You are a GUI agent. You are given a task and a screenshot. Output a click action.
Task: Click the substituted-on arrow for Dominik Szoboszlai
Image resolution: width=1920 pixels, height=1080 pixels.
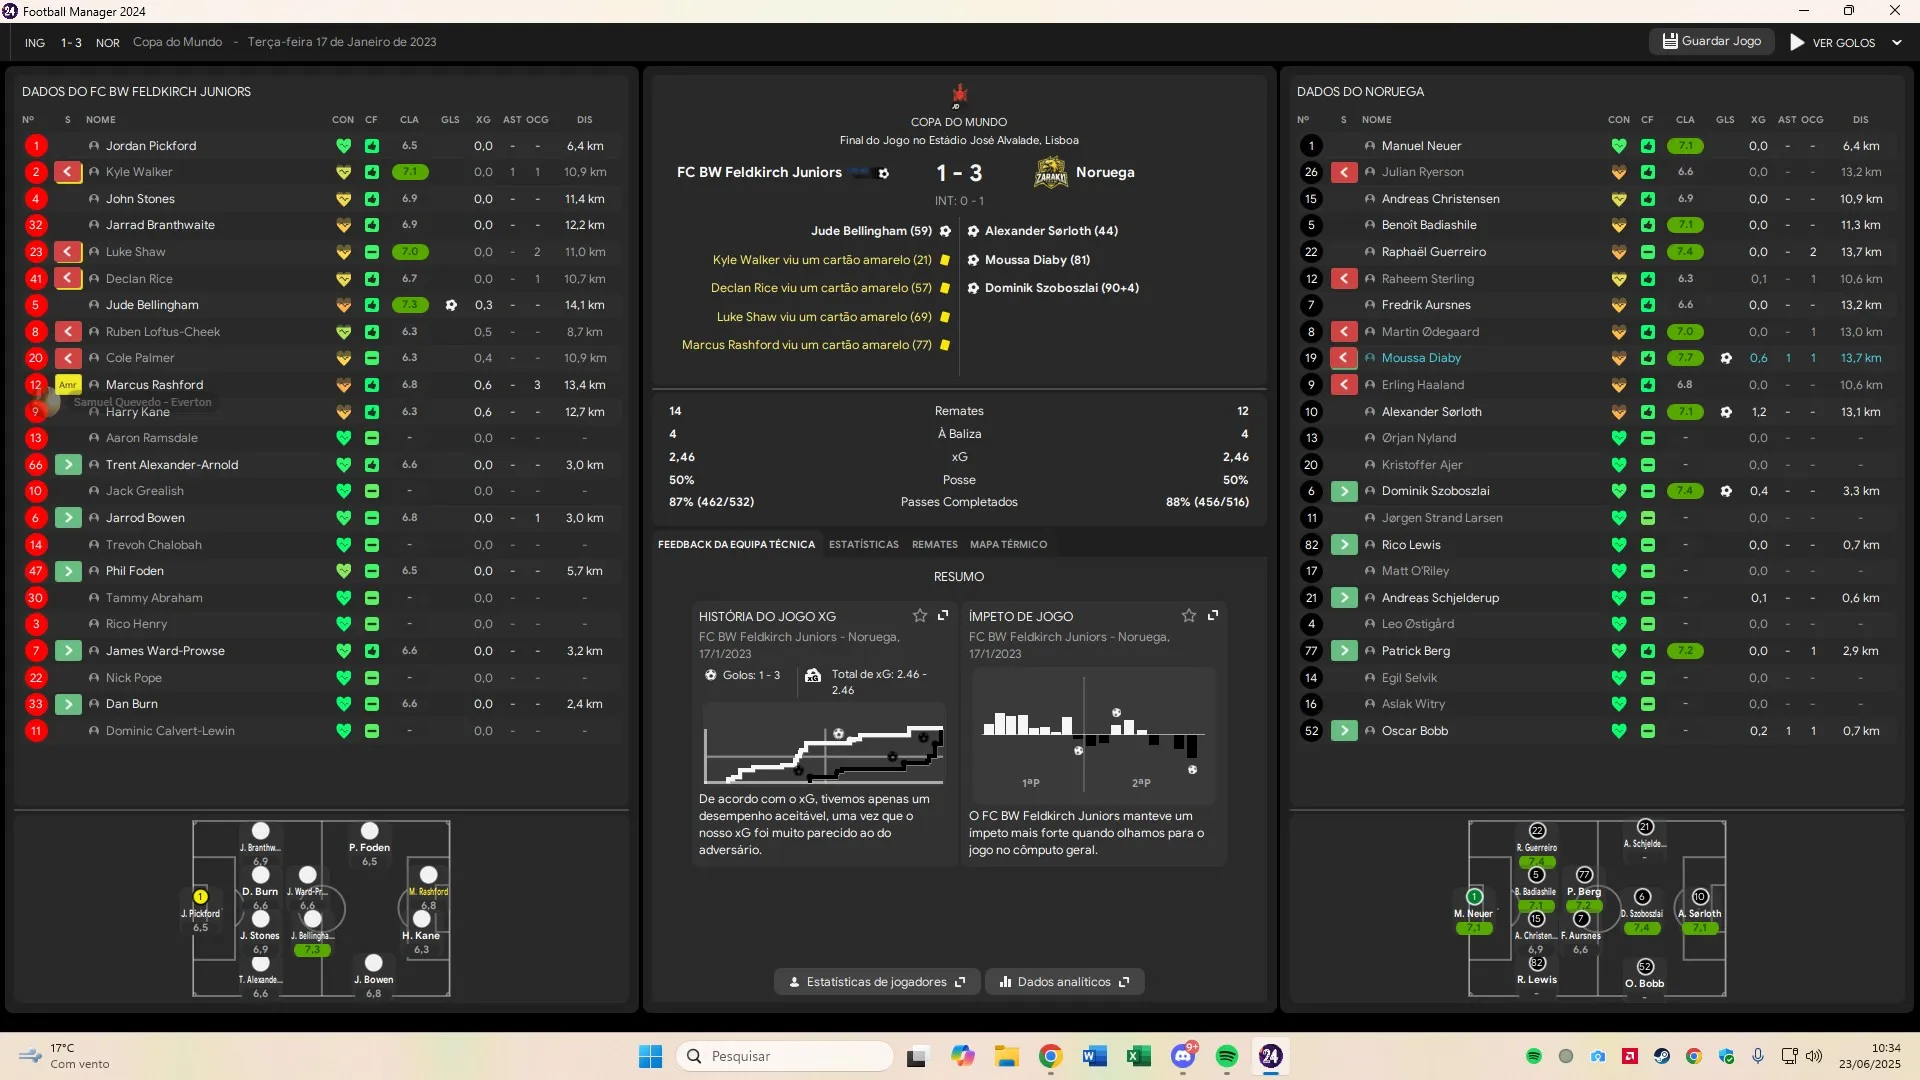pyautogui.click(x=1344, y=491)
